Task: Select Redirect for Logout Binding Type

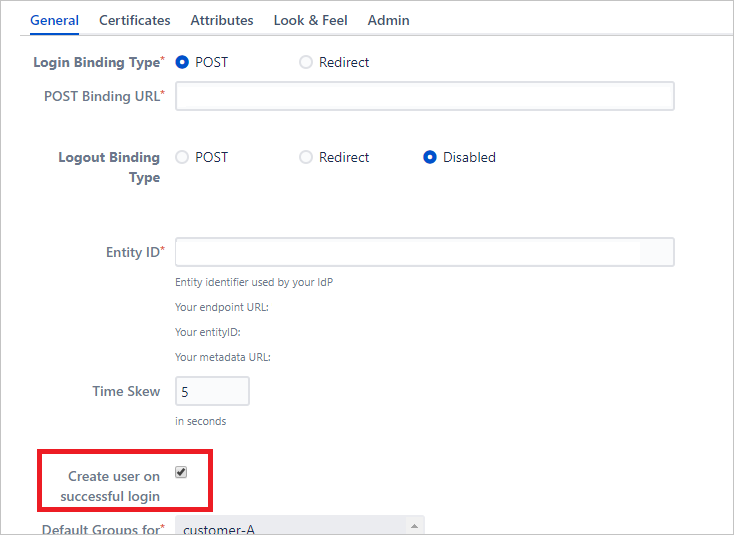Action: (306, 157)
